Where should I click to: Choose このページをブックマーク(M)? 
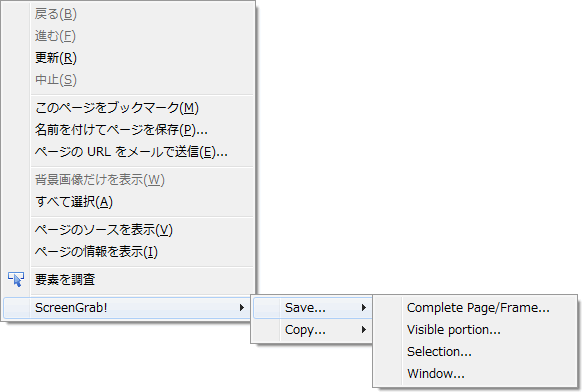point(128,108)
